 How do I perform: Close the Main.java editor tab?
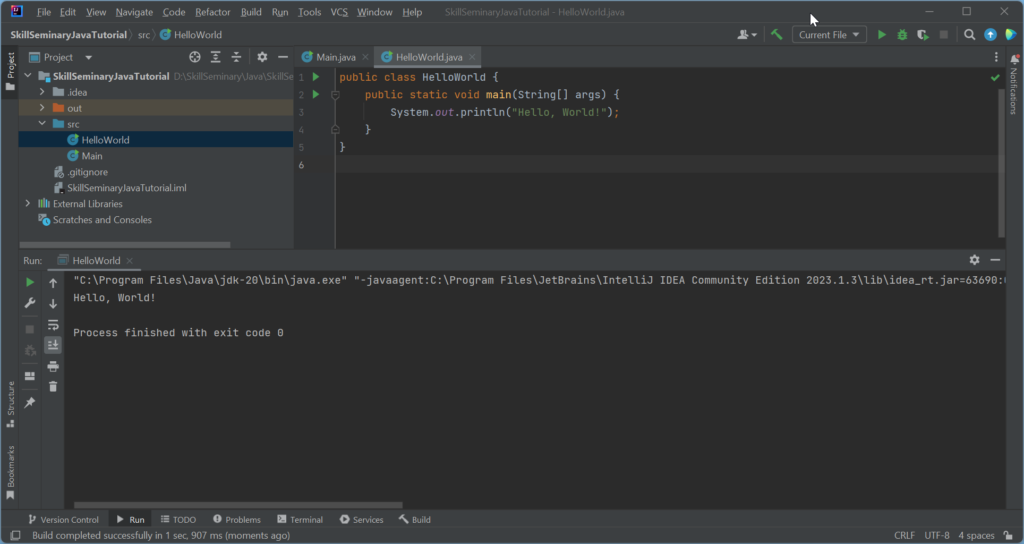click(x=366, y=57)
